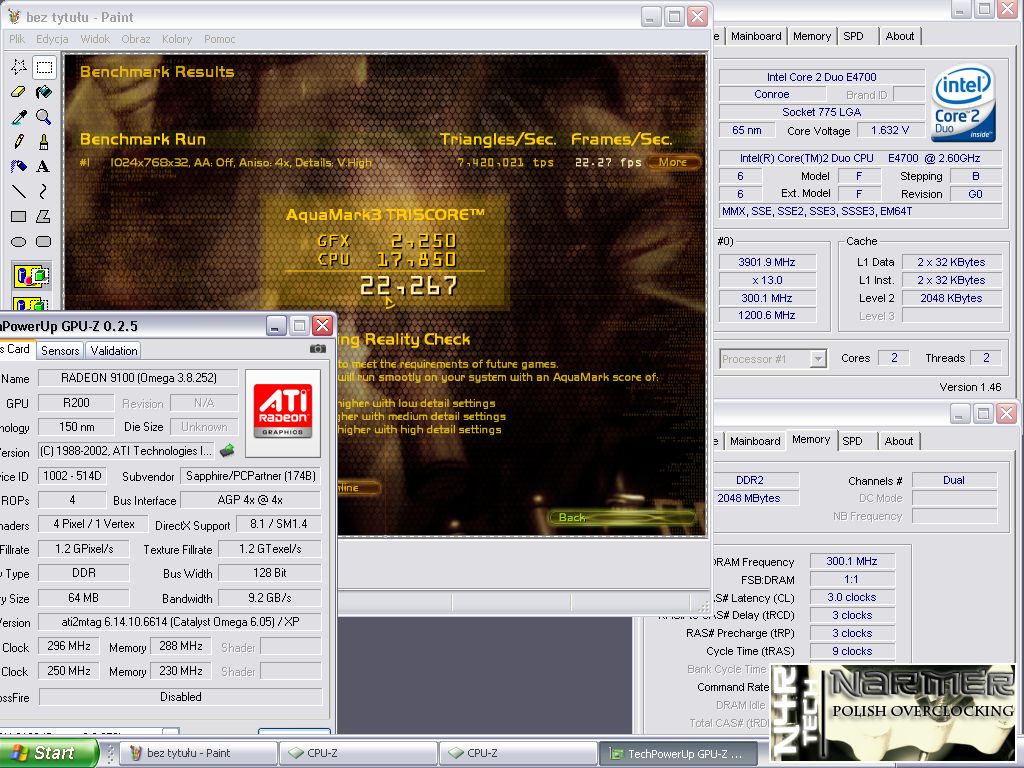The width and height of the screenshot is (1024, 768).
Task: Switch to the first CPU-Z taskbar button
Action: (359, 753)
